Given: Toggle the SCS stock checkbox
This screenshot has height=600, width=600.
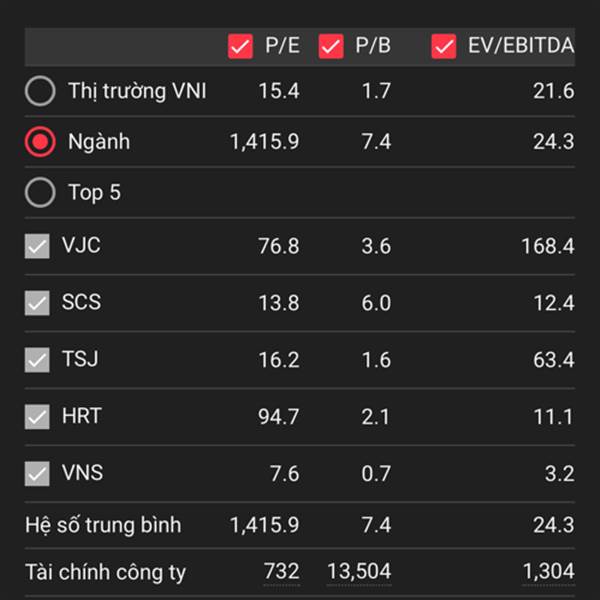Looking at the screenshot, I should tap(37, 303).
